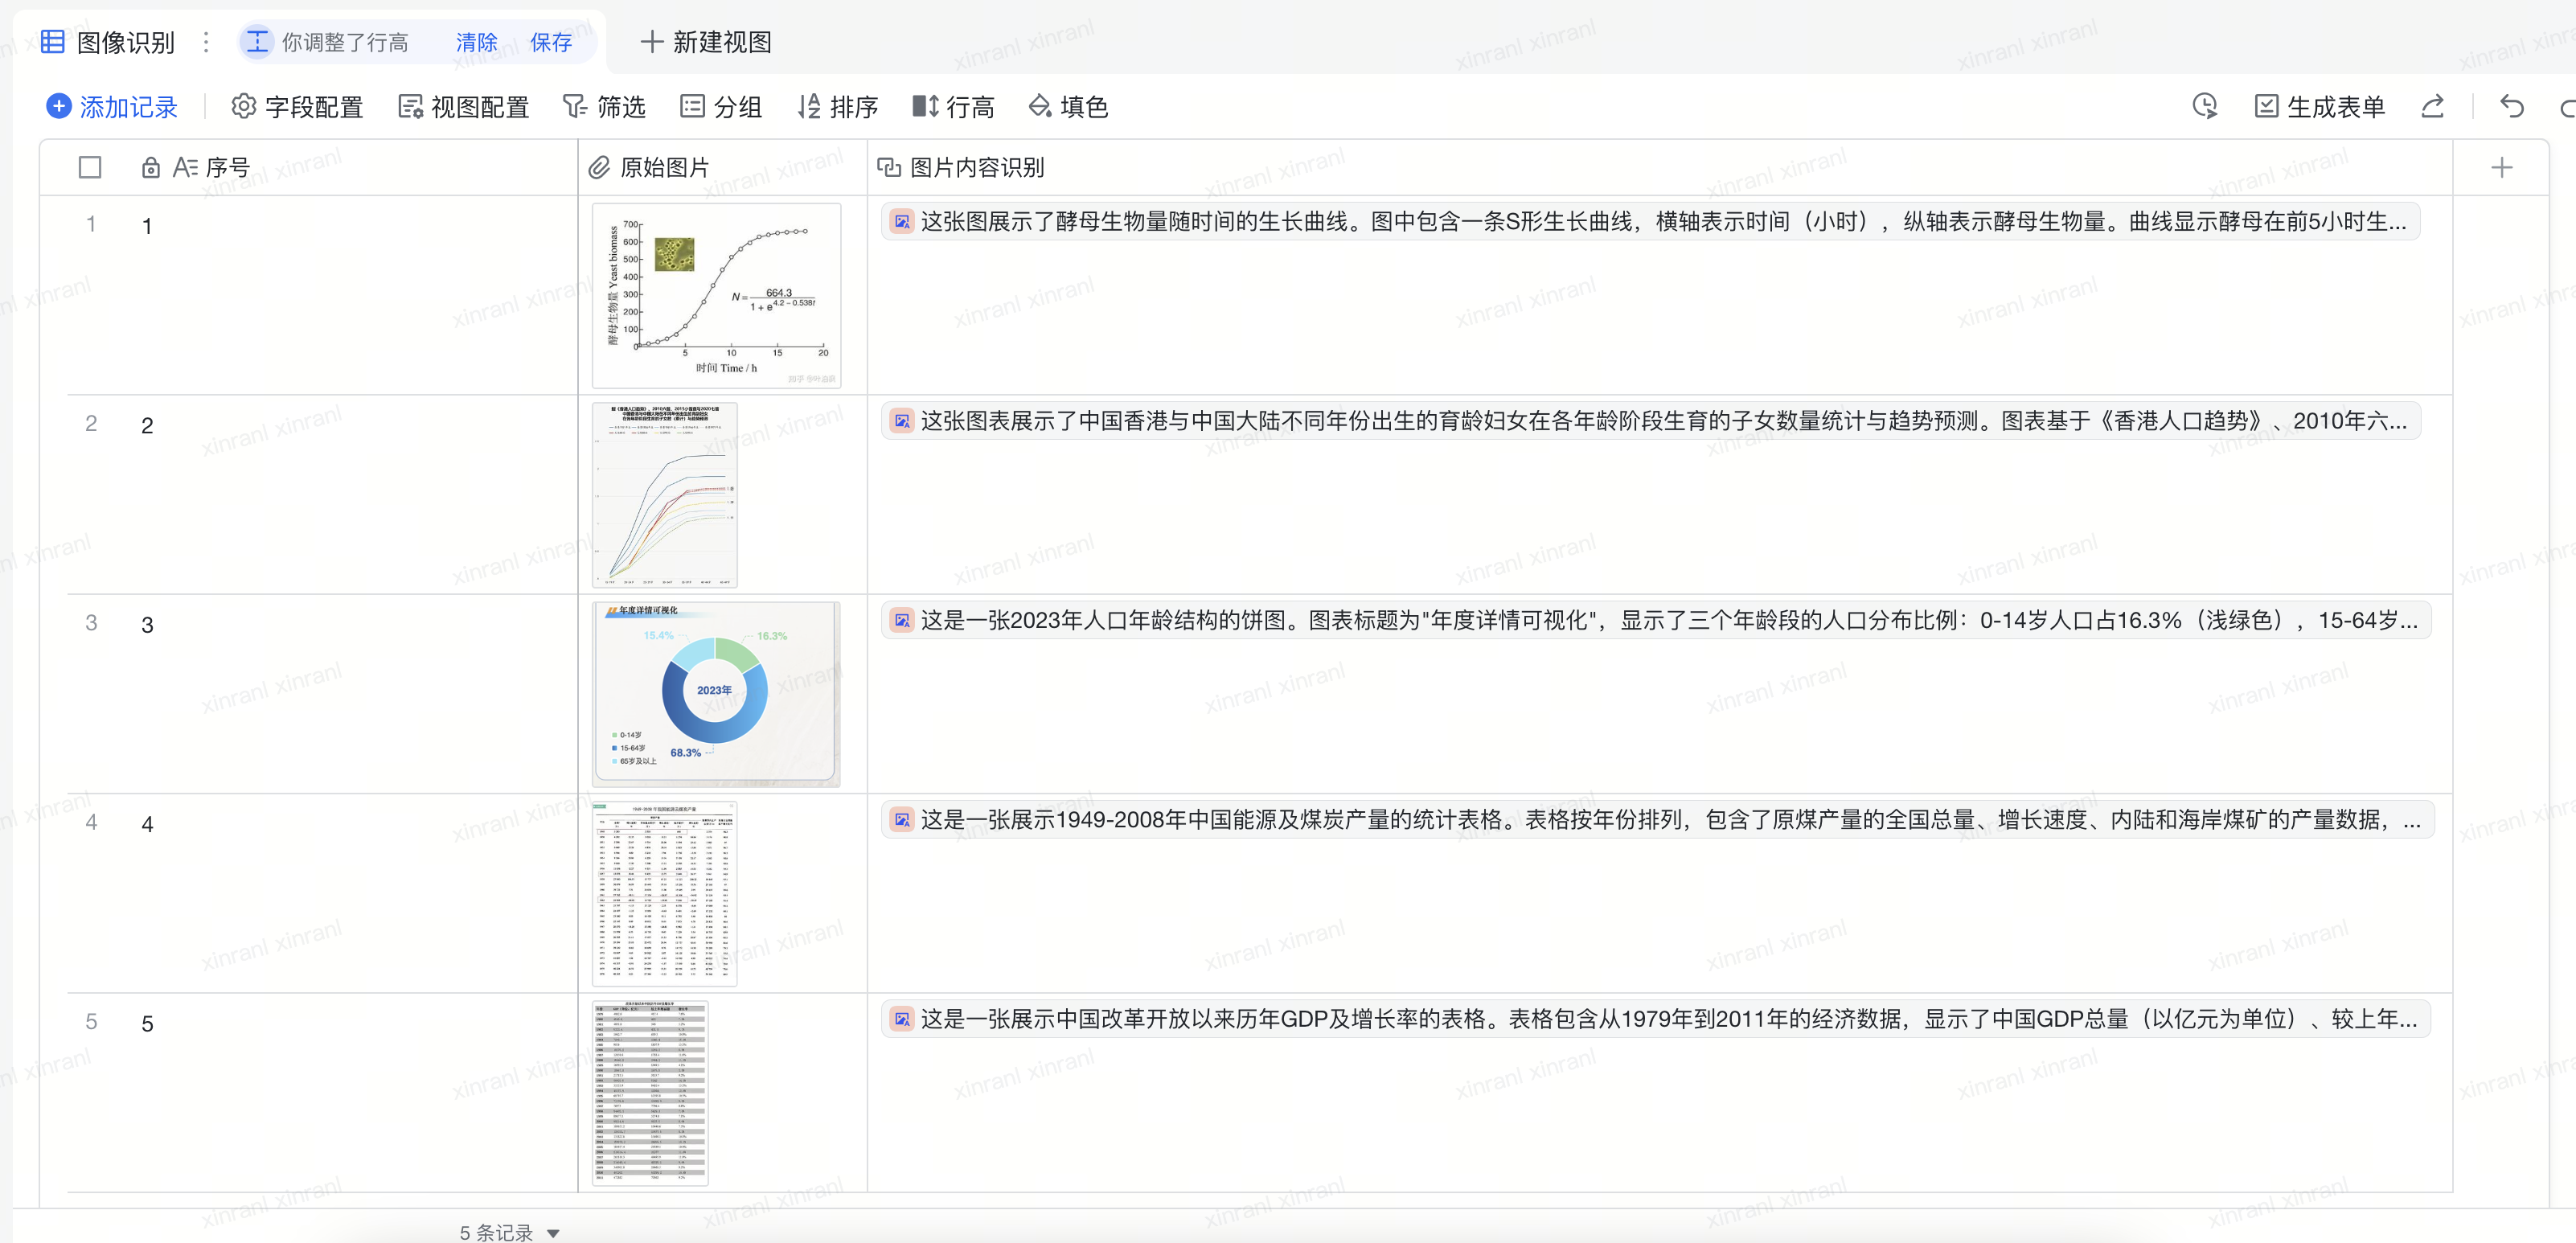The image size is (2576, 1243).
Task: Click 保存 to save row height
Action: pos(550,42)
